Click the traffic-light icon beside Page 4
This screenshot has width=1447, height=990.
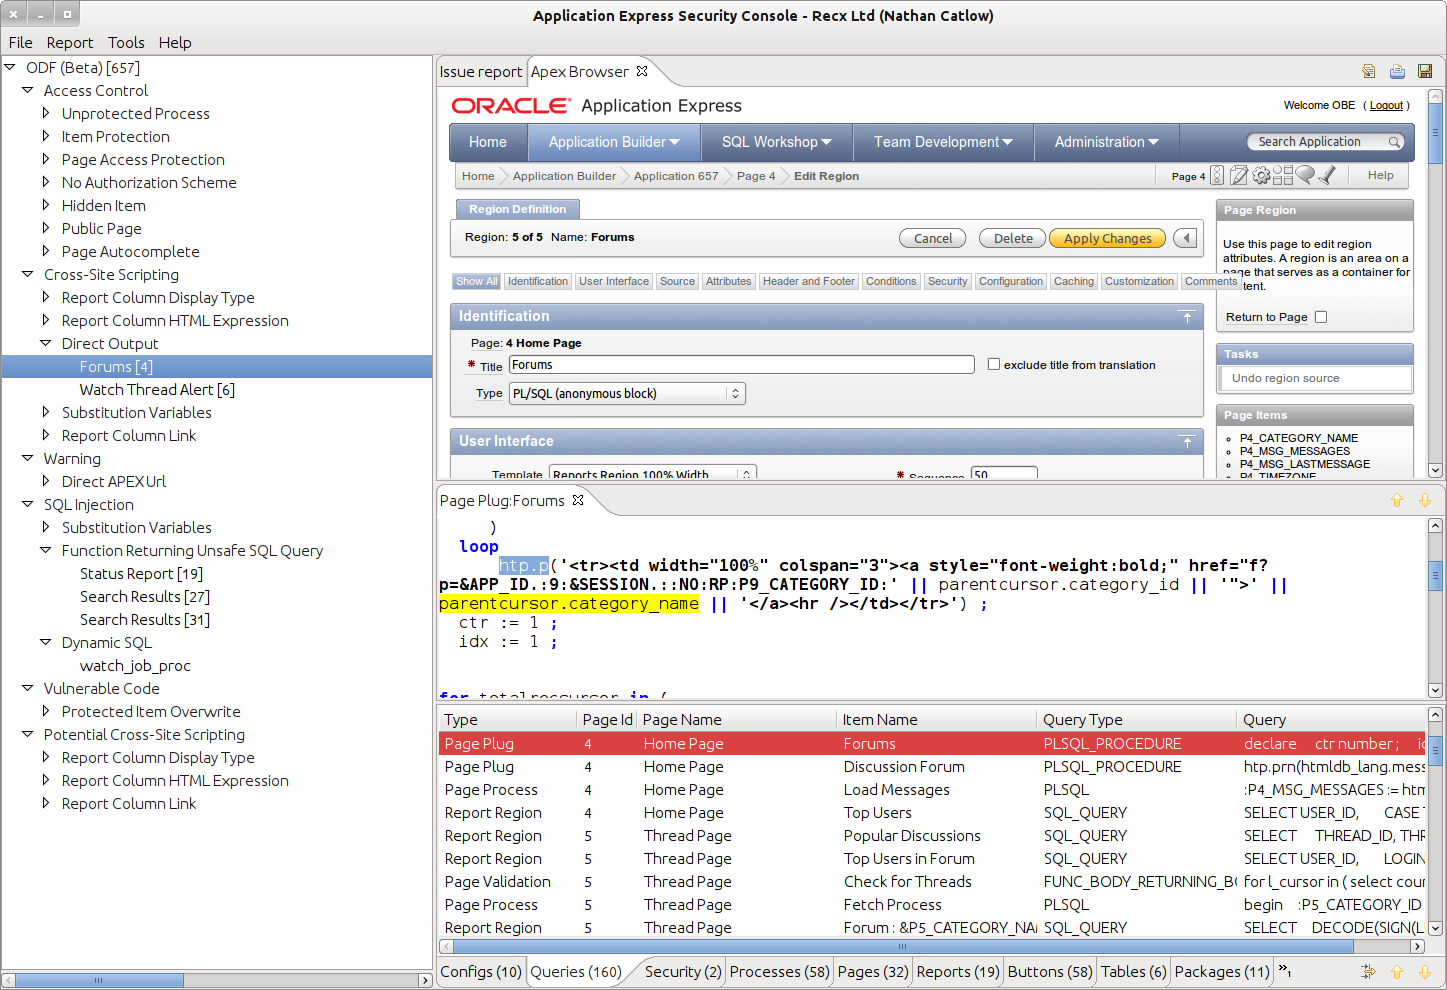pos(1217,176)
